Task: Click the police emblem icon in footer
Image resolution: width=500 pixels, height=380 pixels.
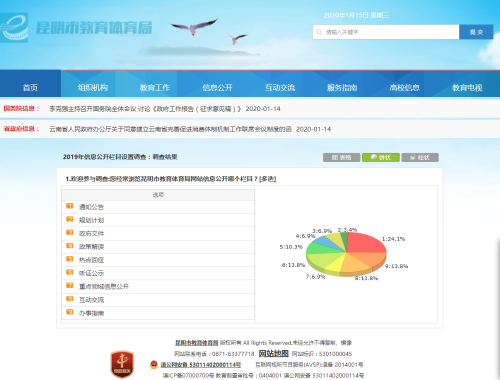Action: 154,364
